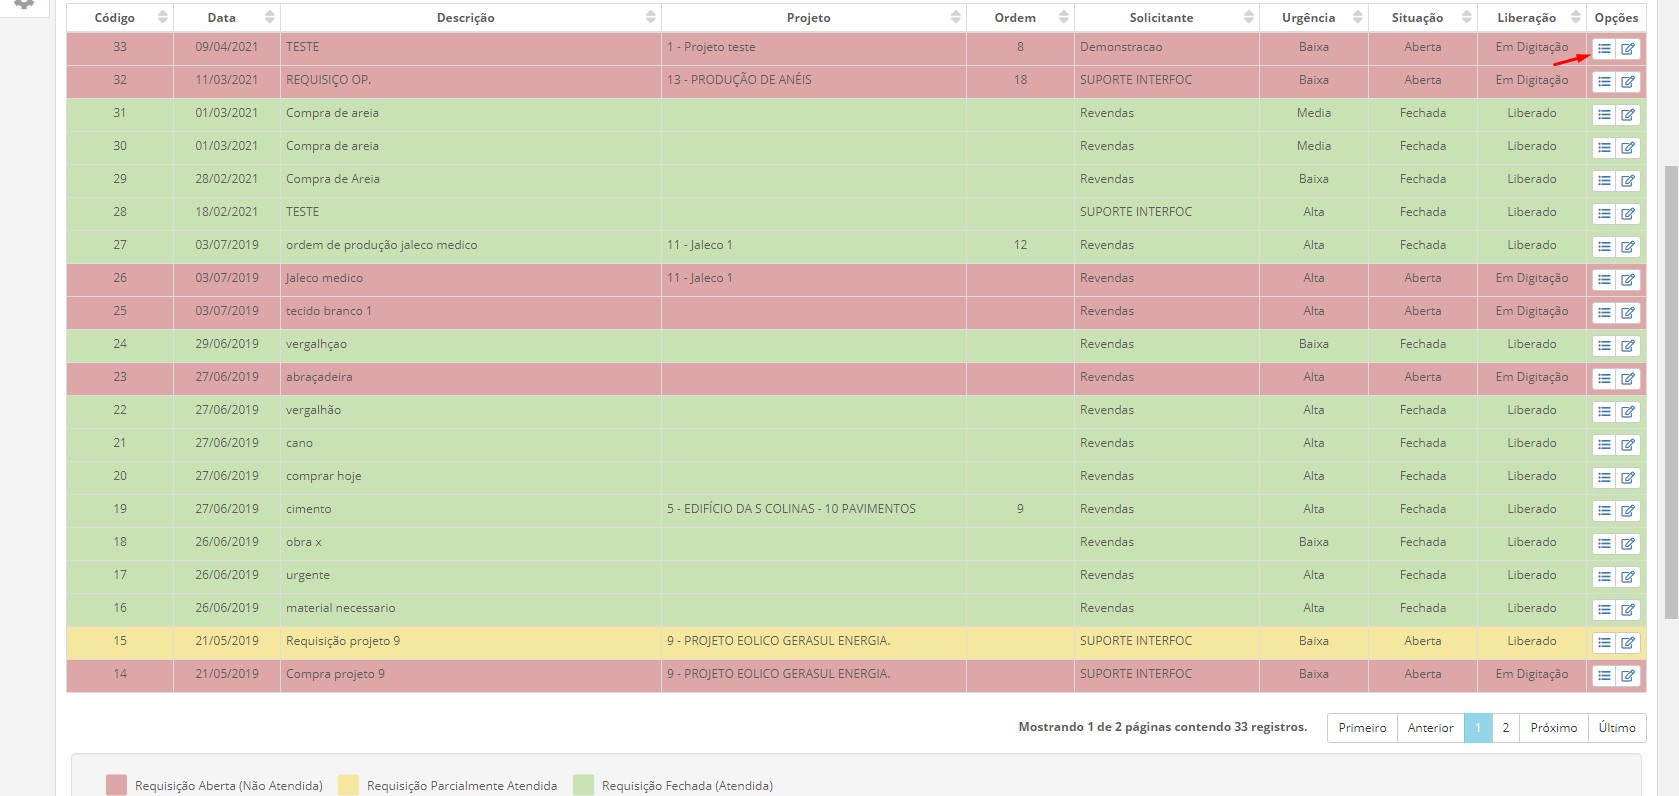Open items list icon for requisition 21
The width and height of the screenshot is (1679, 796).
[1604, 445]
